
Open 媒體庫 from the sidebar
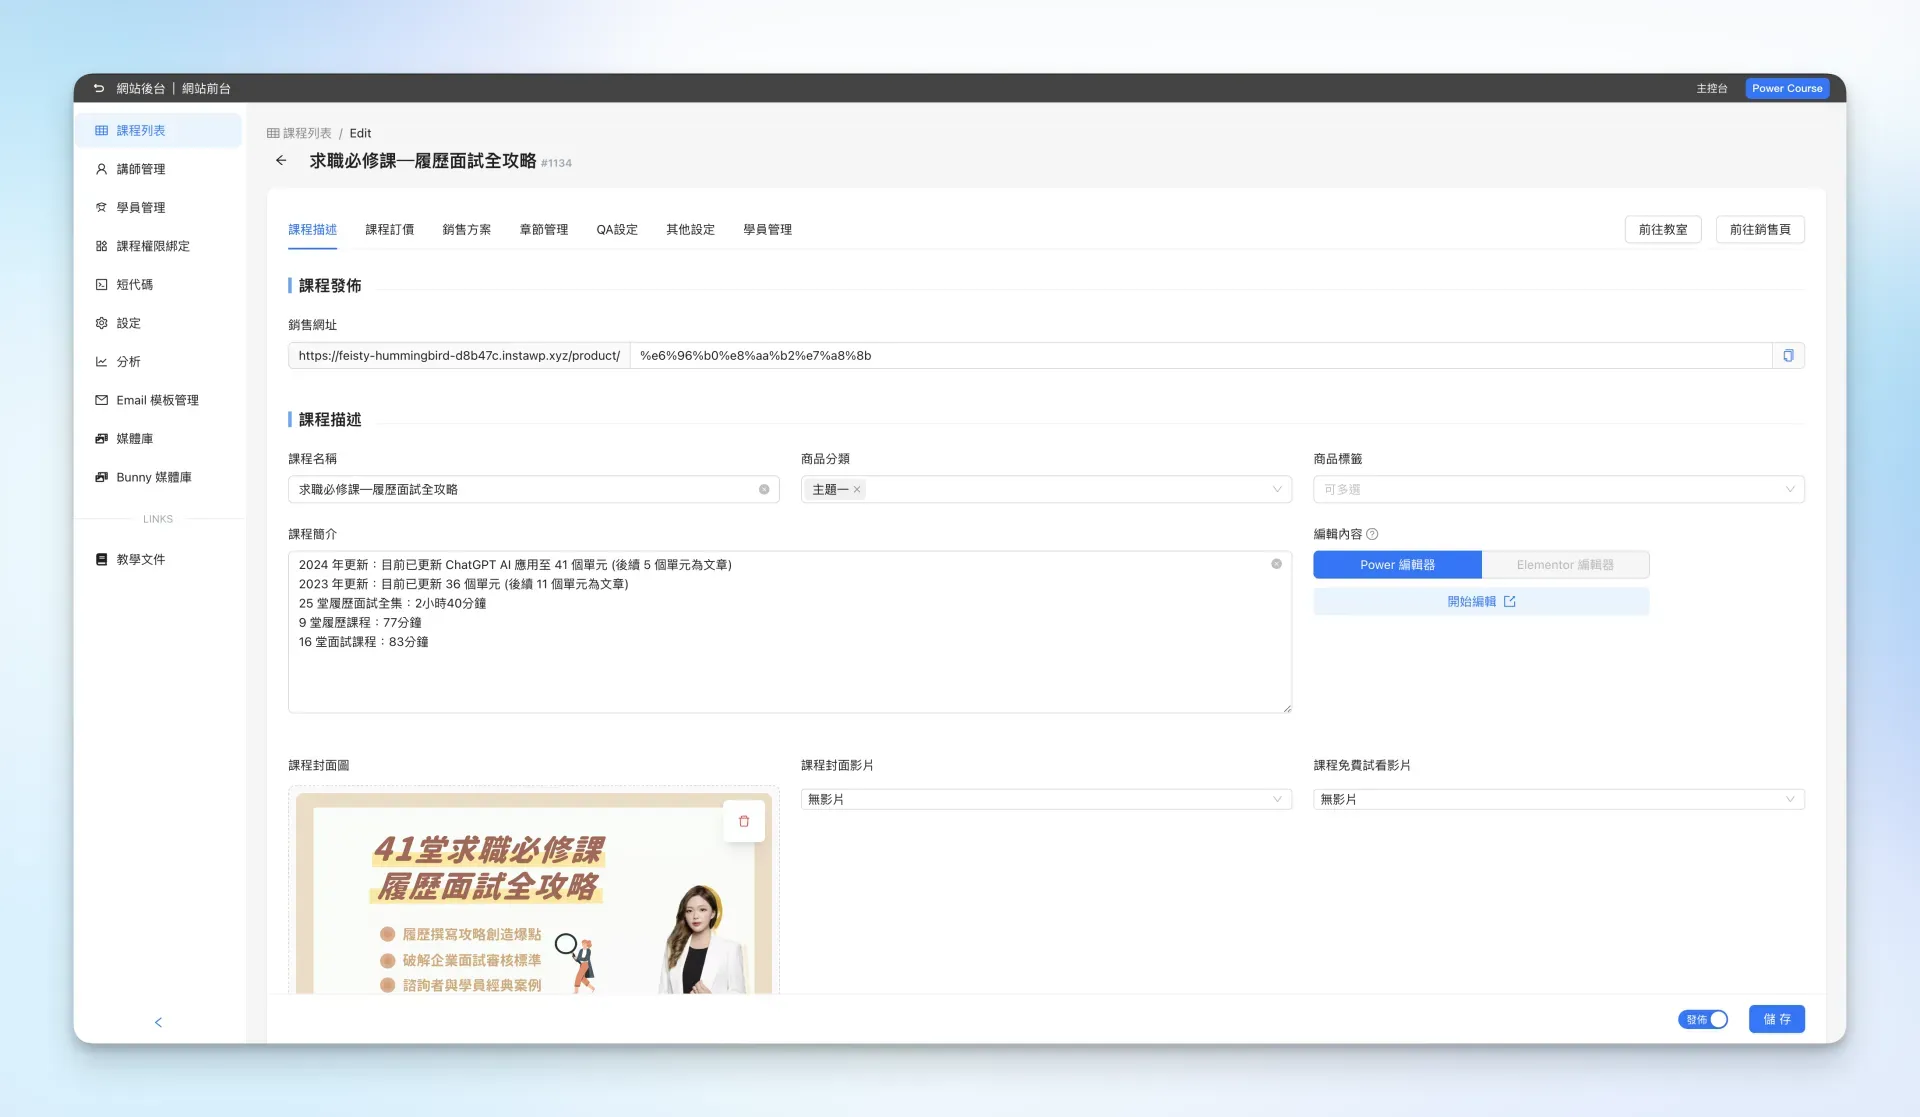point(134,439)
